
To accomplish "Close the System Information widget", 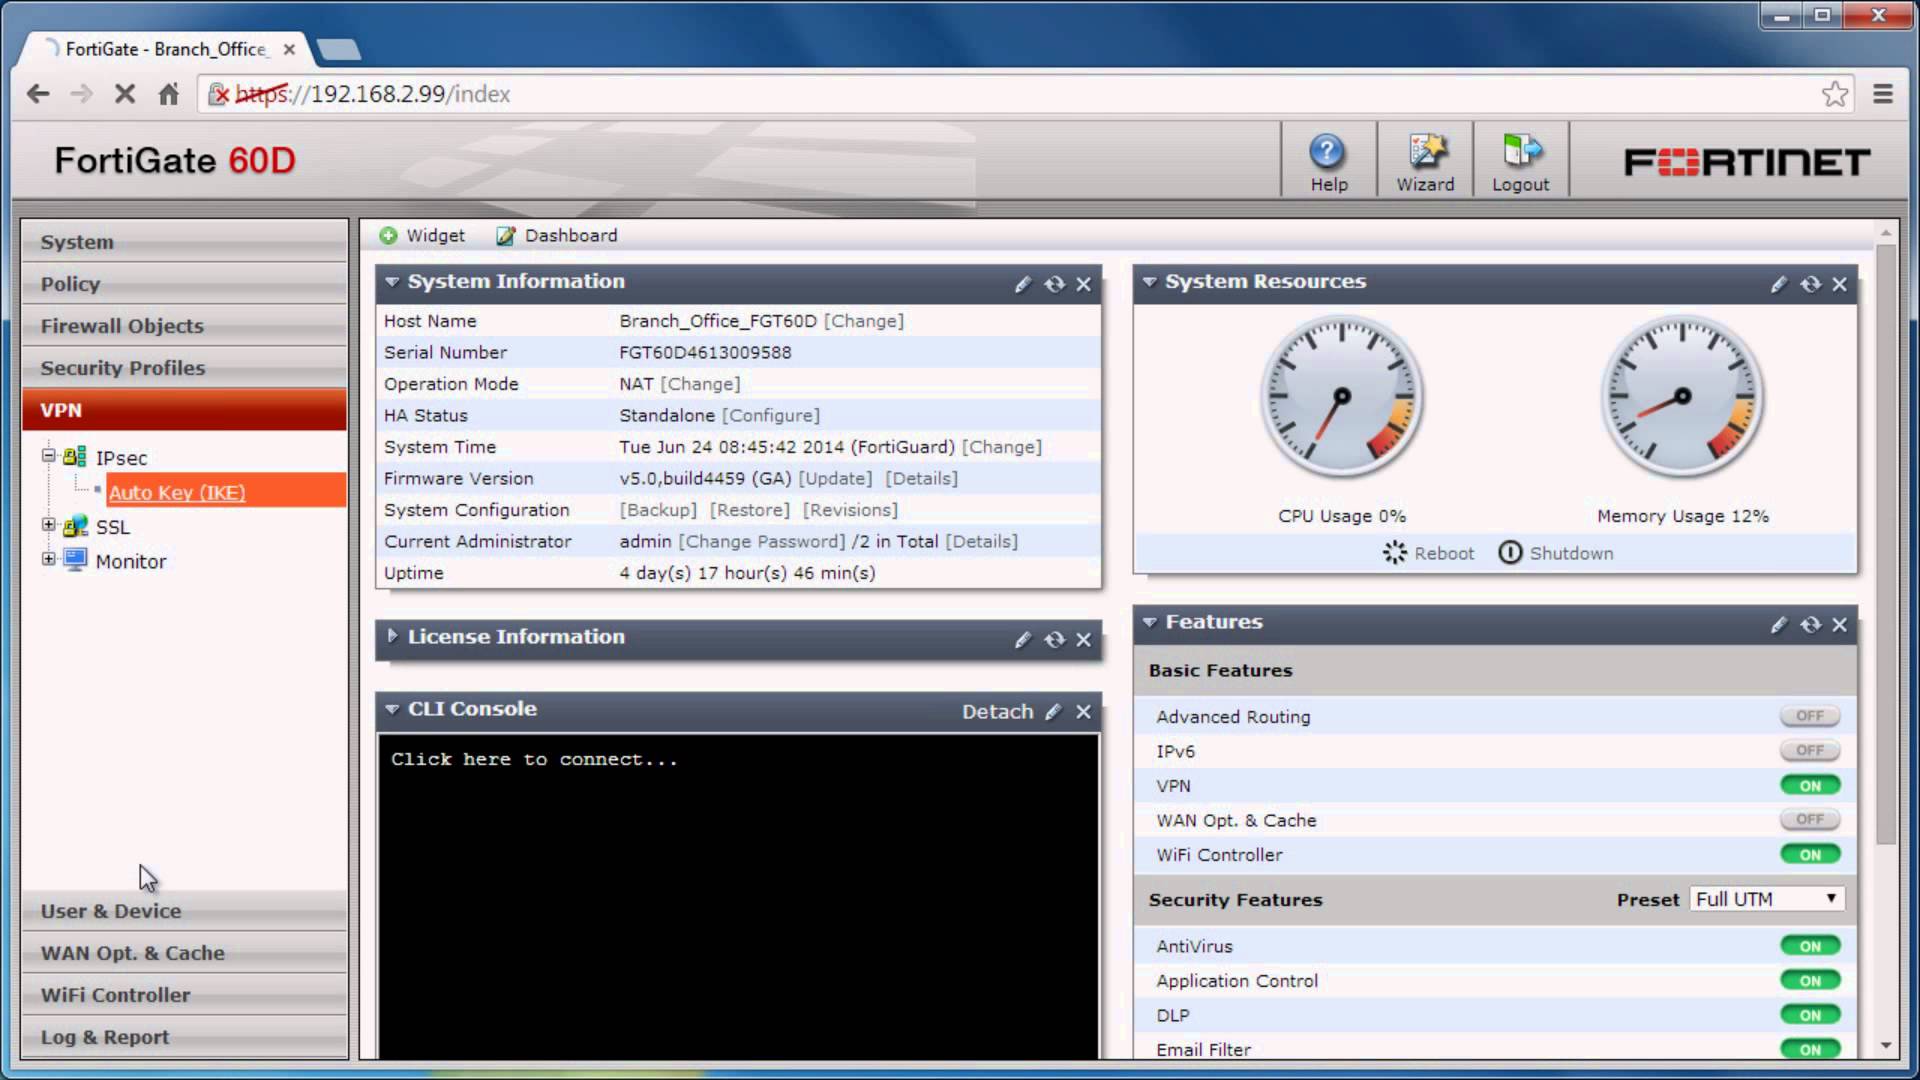I will point(1083,285).
